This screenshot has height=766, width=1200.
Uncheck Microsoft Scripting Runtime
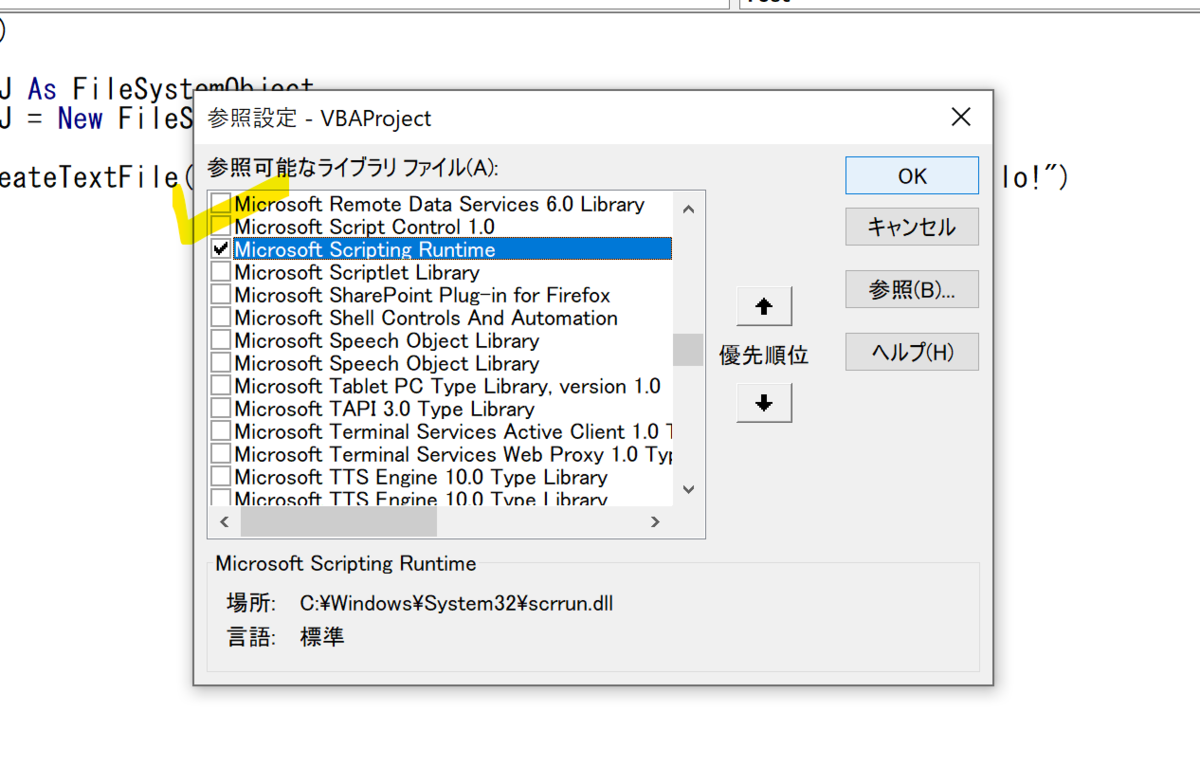tap(220, 248)
